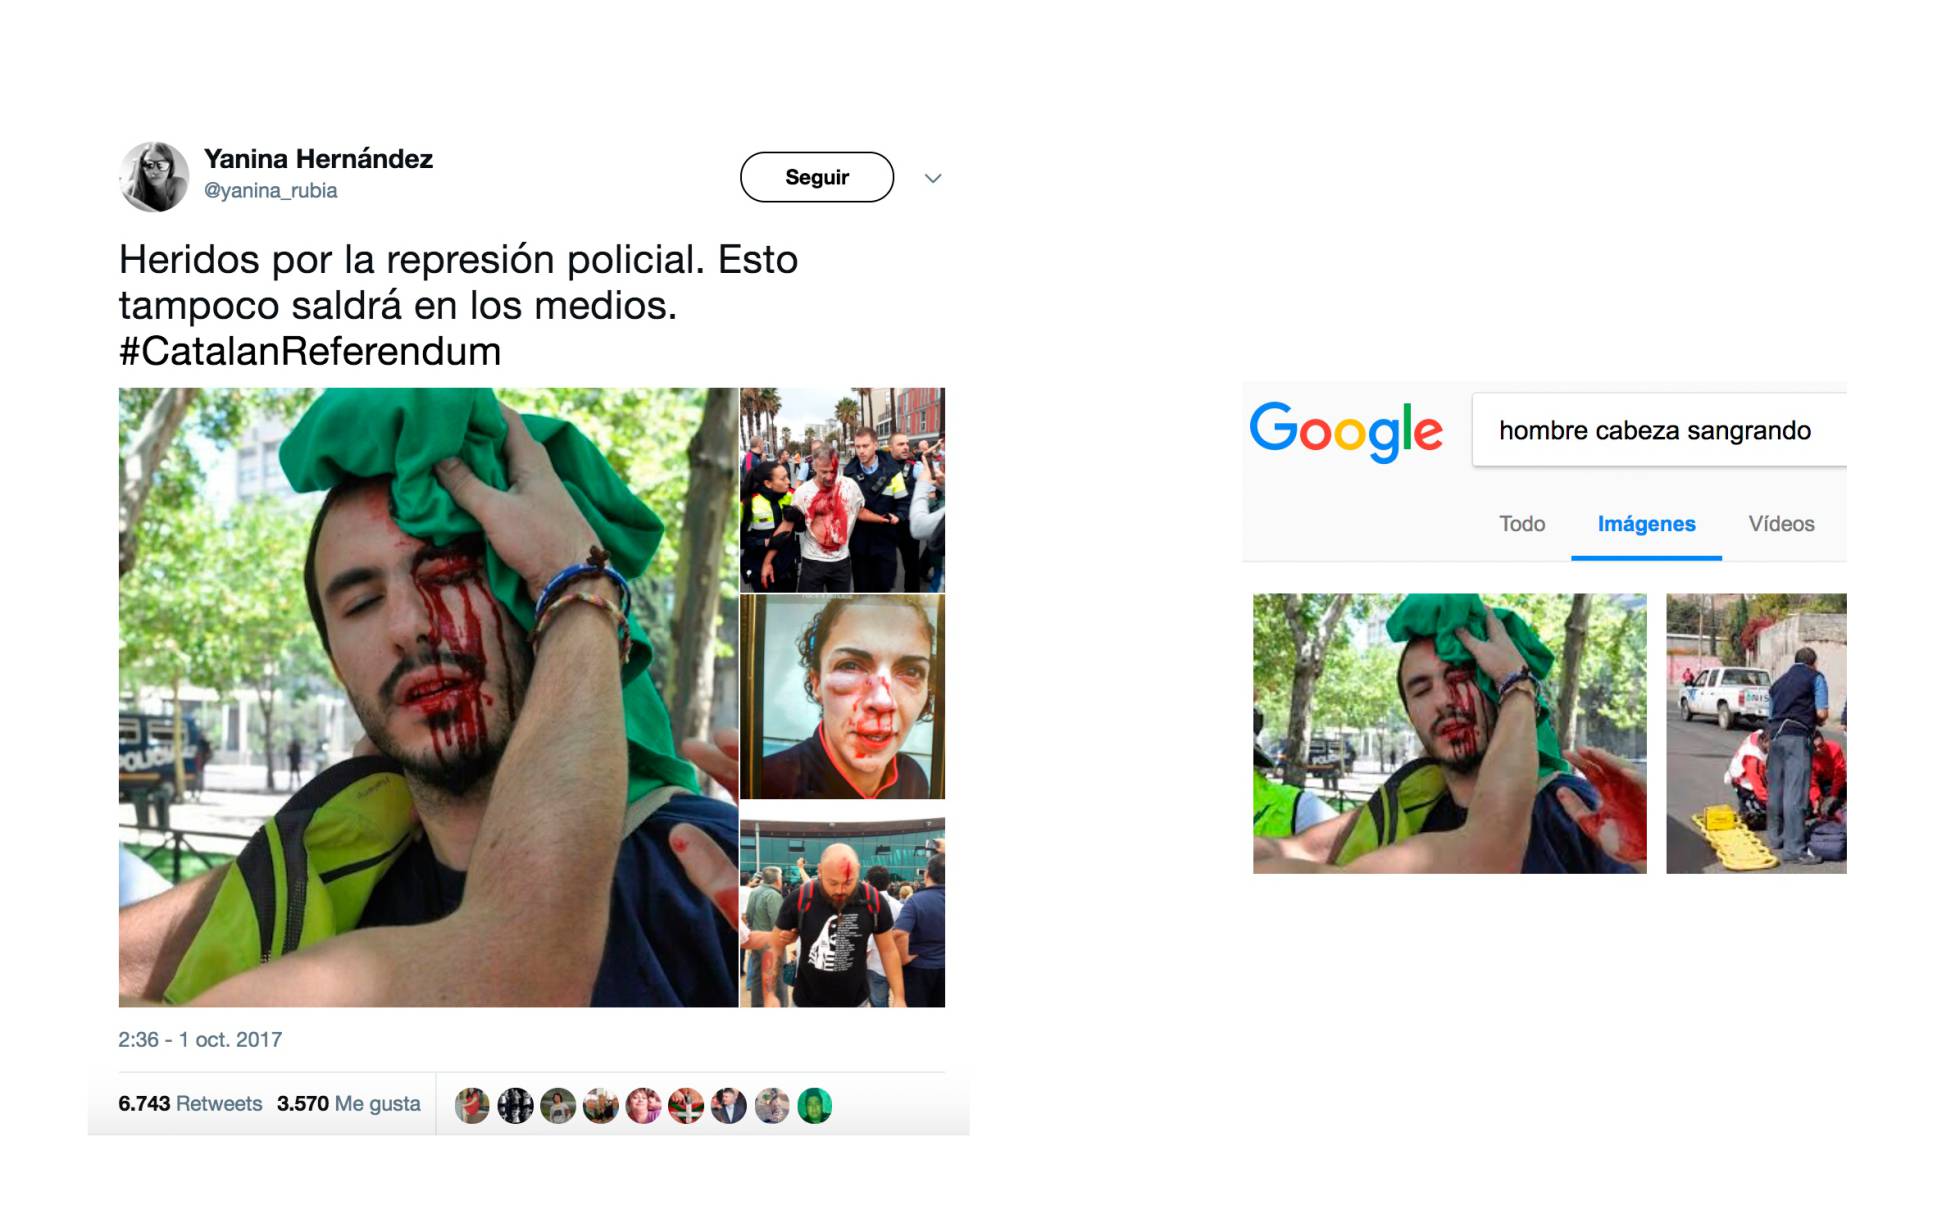Viewport: 1960px width, 1205px height.
Task: Open the 3.570 Me gusta link
Action: 348,1104
